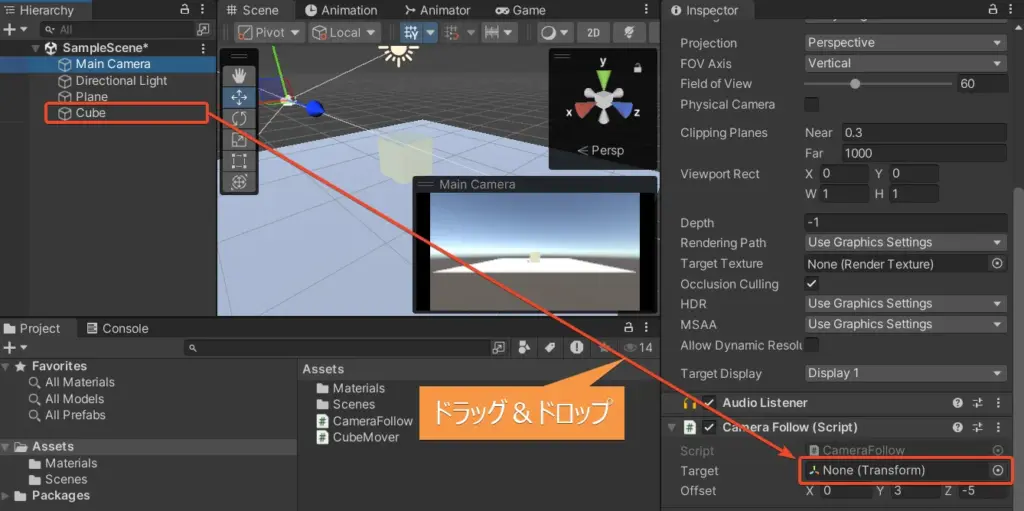The image size is (1024, 511).
Task: Open the SampleScene kebab options menu
Action: coord(203,48)
